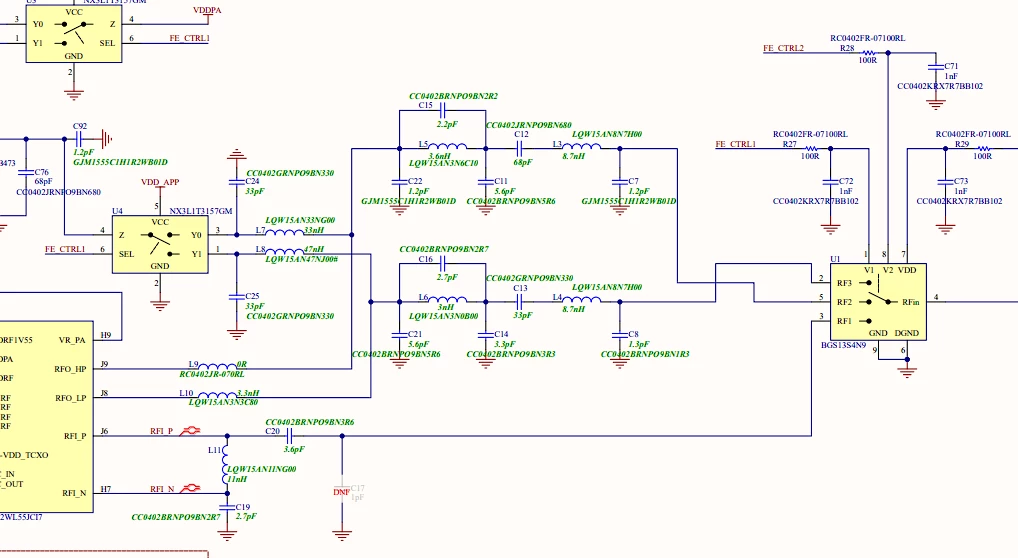Select capacitor C24 33pF symbol
This screenshot has width=1018, height=558.
tap(237, 181)
